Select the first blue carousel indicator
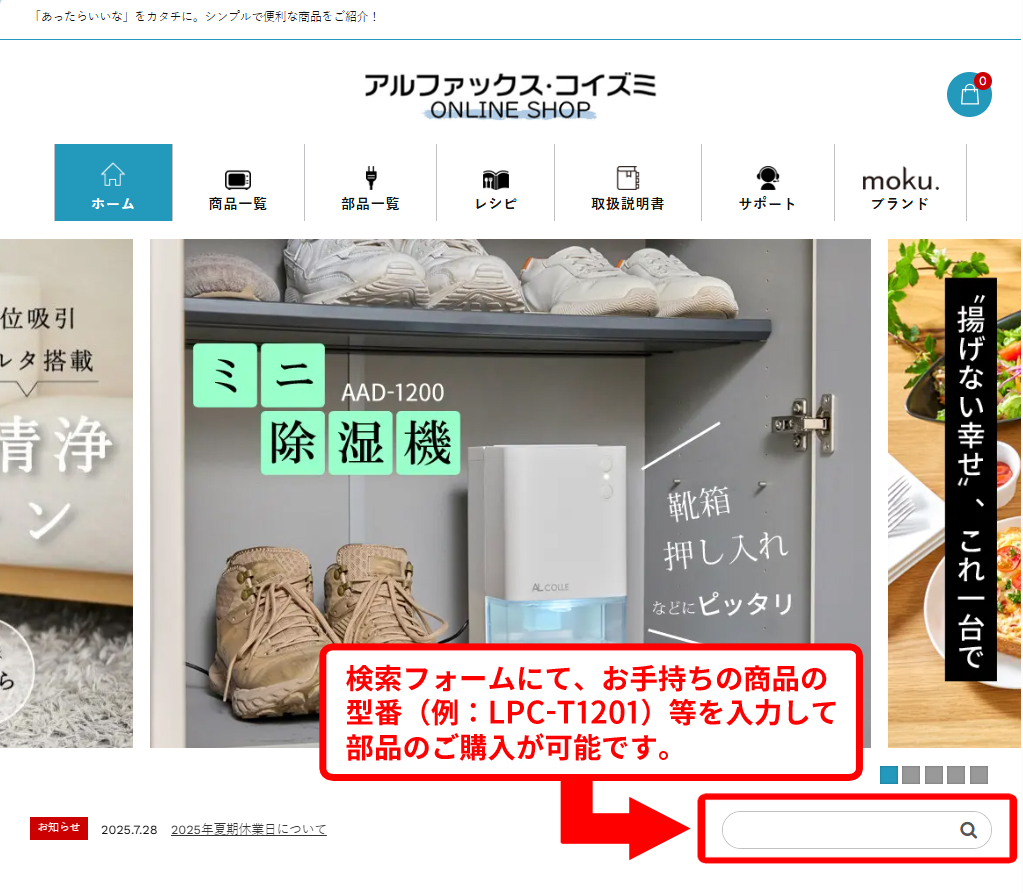The image size is (1023, 893). 888,775
